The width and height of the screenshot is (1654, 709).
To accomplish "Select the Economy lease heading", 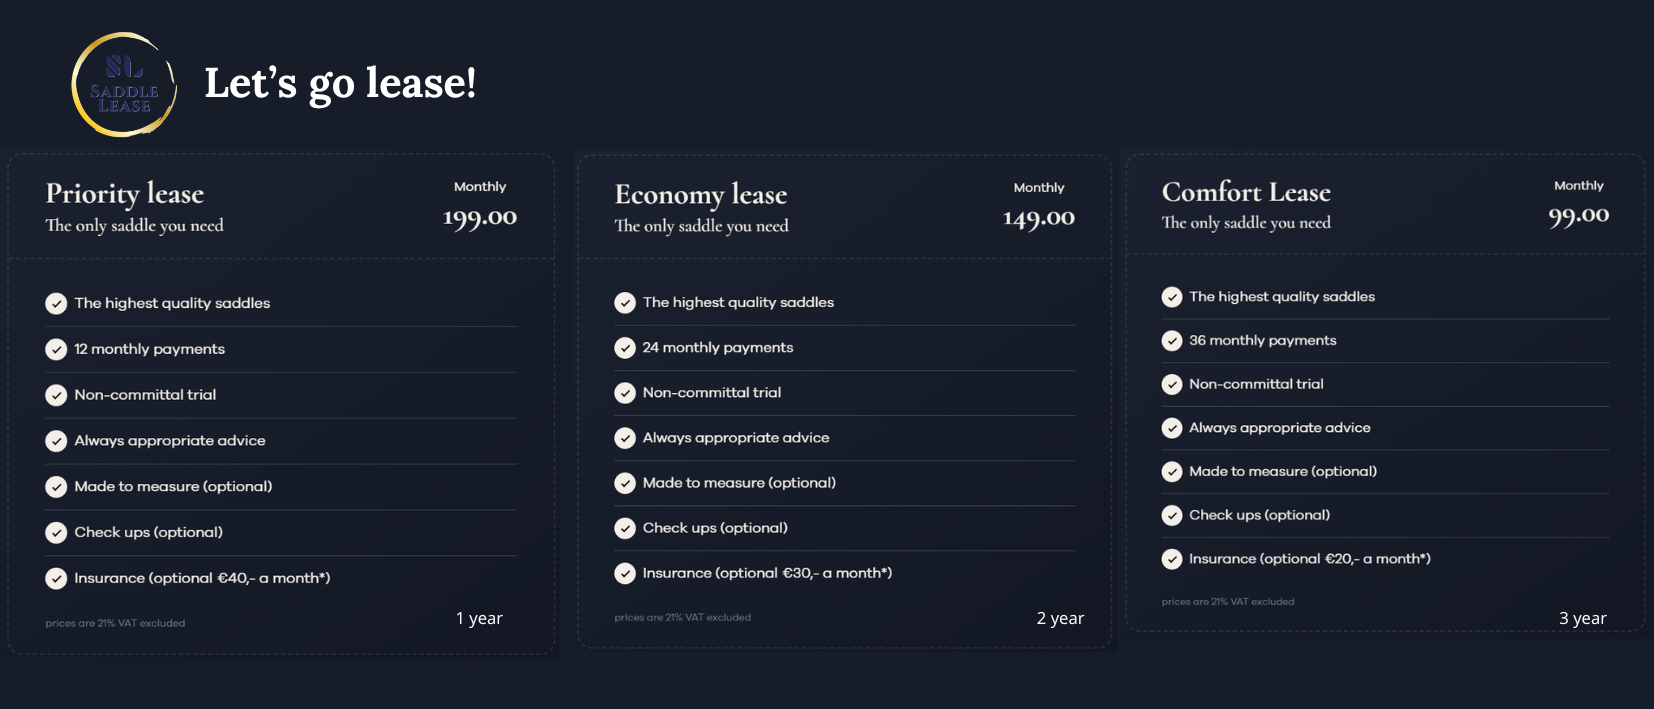I will [701, 195].
